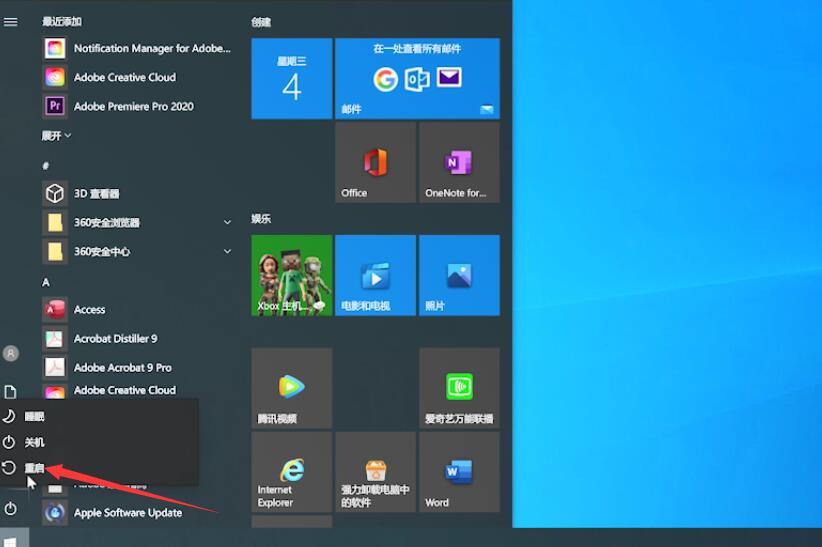The image size is (822, 547).
Task: Launch Adobe Acrobat 9 Pro
Action: (x=137, y=368)
